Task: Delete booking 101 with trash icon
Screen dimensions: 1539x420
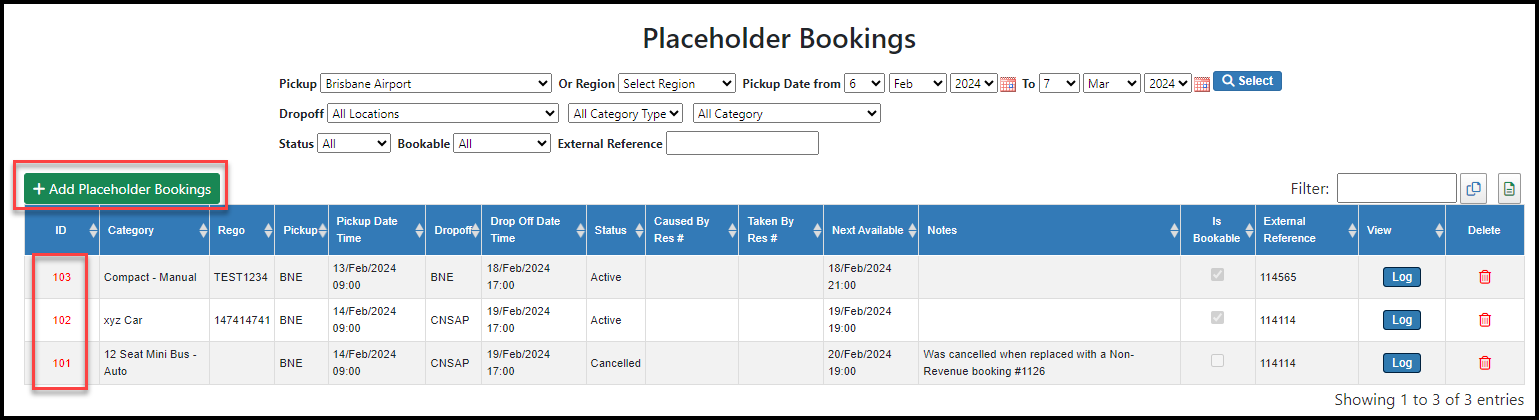Action: point(1484,363)
